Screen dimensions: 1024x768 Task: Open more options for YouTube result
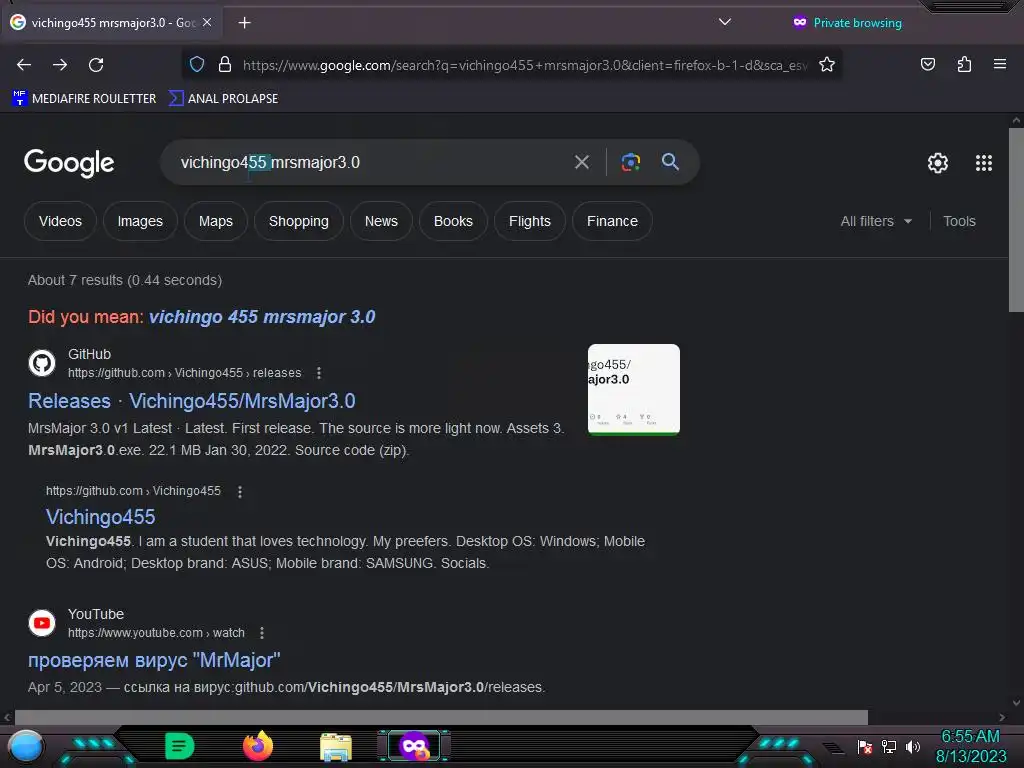pos(262,633)
